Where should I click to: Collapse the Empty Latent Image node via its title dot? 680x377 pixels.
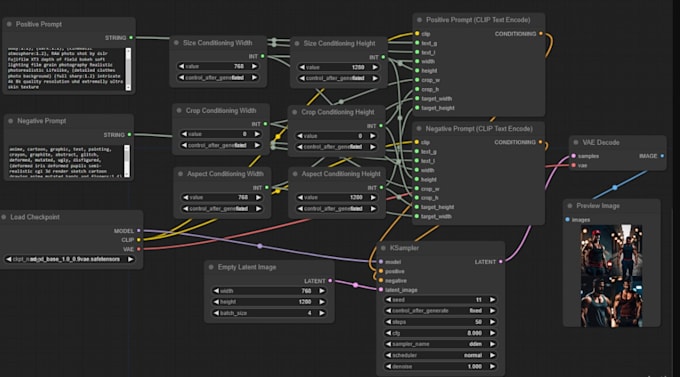(x=211, y=267)
